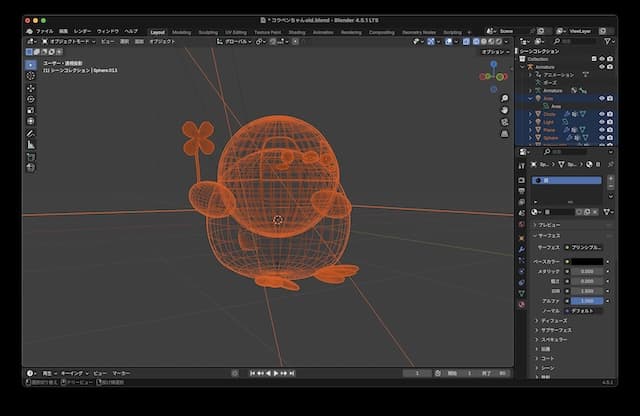Switch perspective/orthographic view with grid gizmo
640x416 pixels.
504,134
